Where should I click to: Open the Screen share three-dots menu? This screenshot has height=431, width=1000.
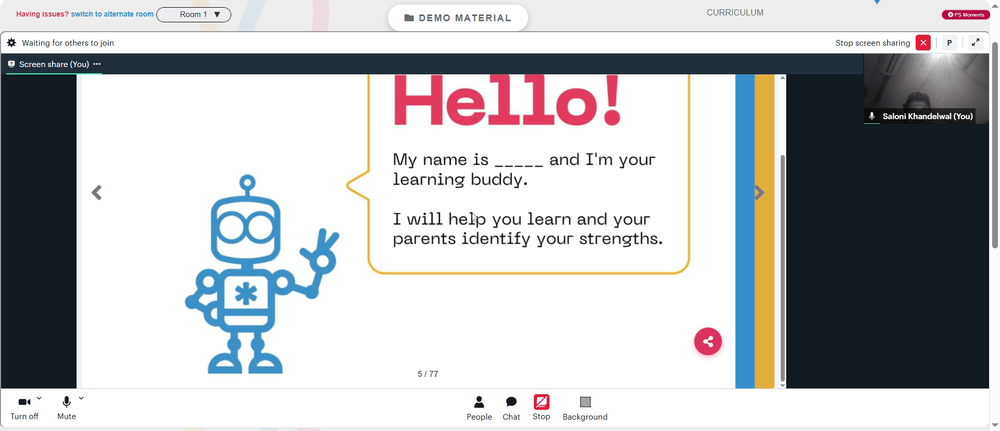click(97, 64)
